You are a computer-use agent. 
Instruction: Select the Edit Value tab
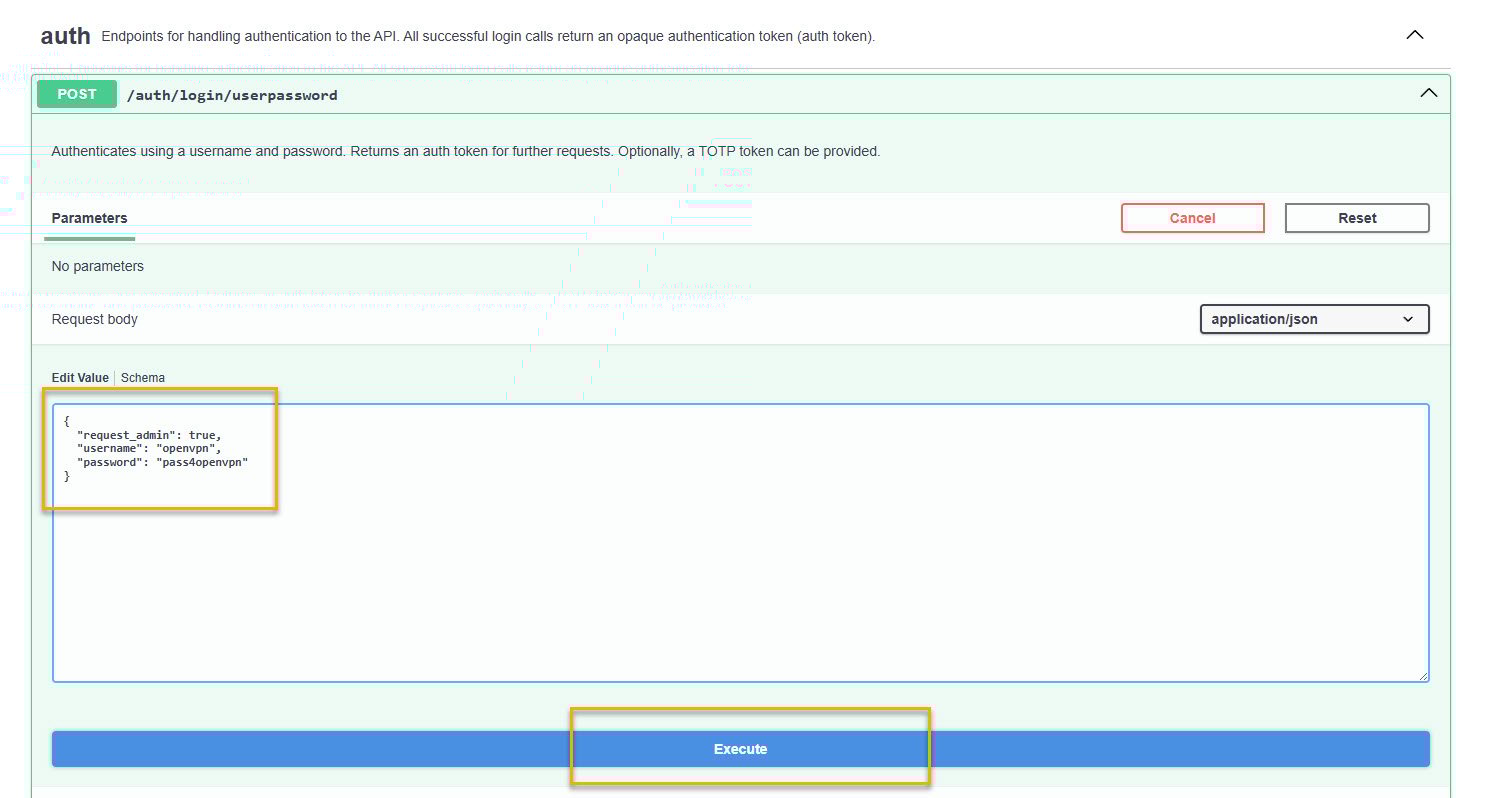tap(80, 377)
